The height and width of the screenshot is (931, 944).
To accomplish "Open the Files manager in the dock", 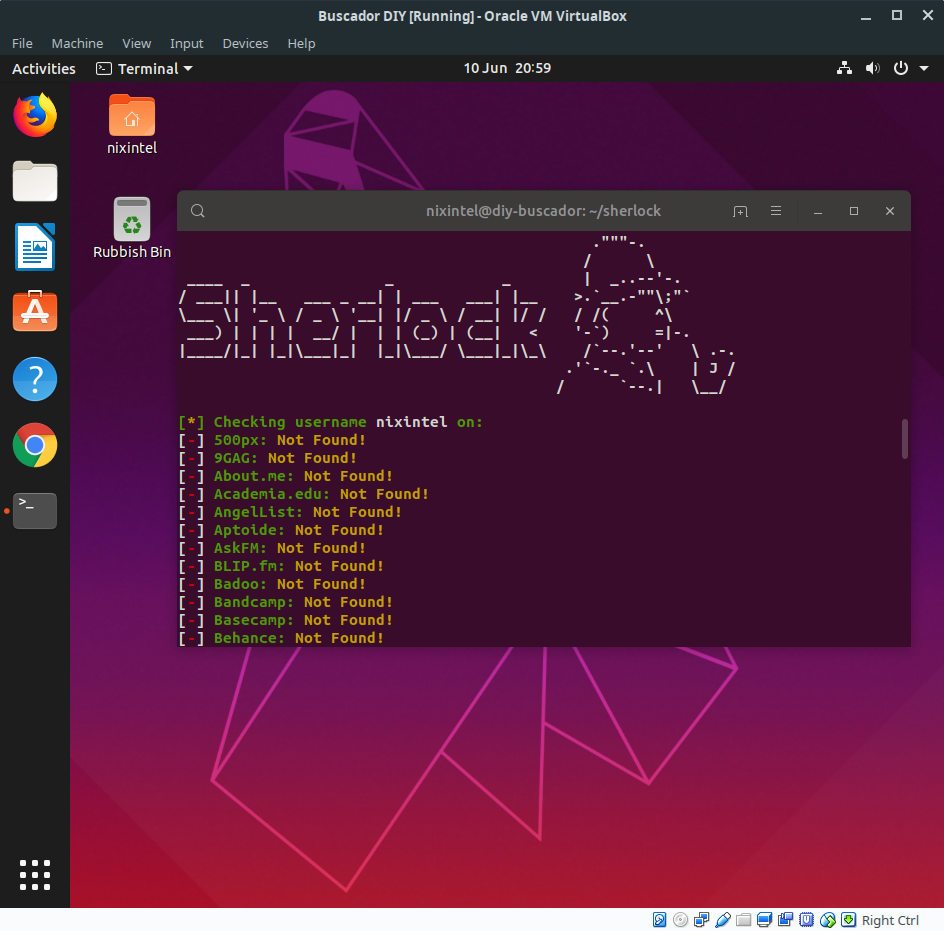I will coord(35,181).
